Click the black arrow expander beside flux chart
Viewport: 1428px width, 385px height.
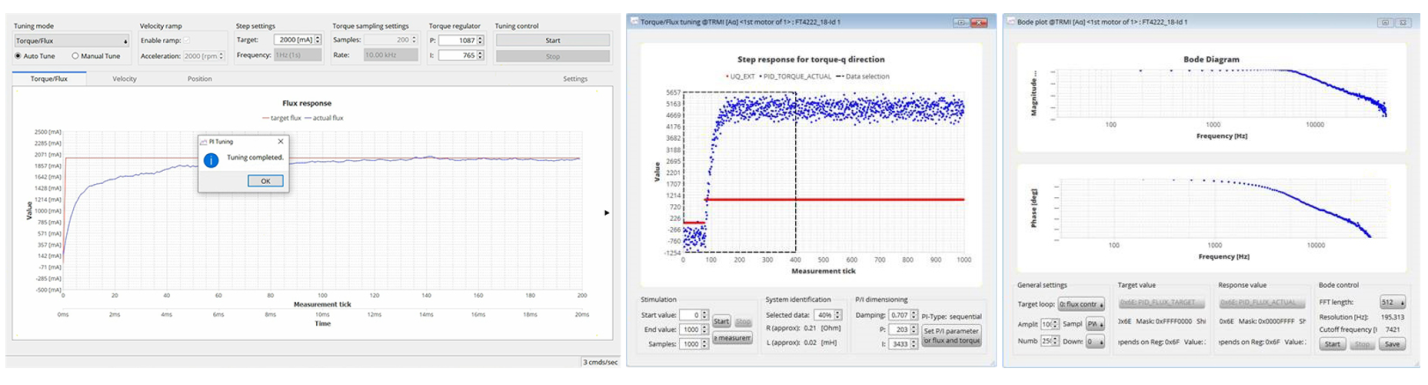(607, 212)
